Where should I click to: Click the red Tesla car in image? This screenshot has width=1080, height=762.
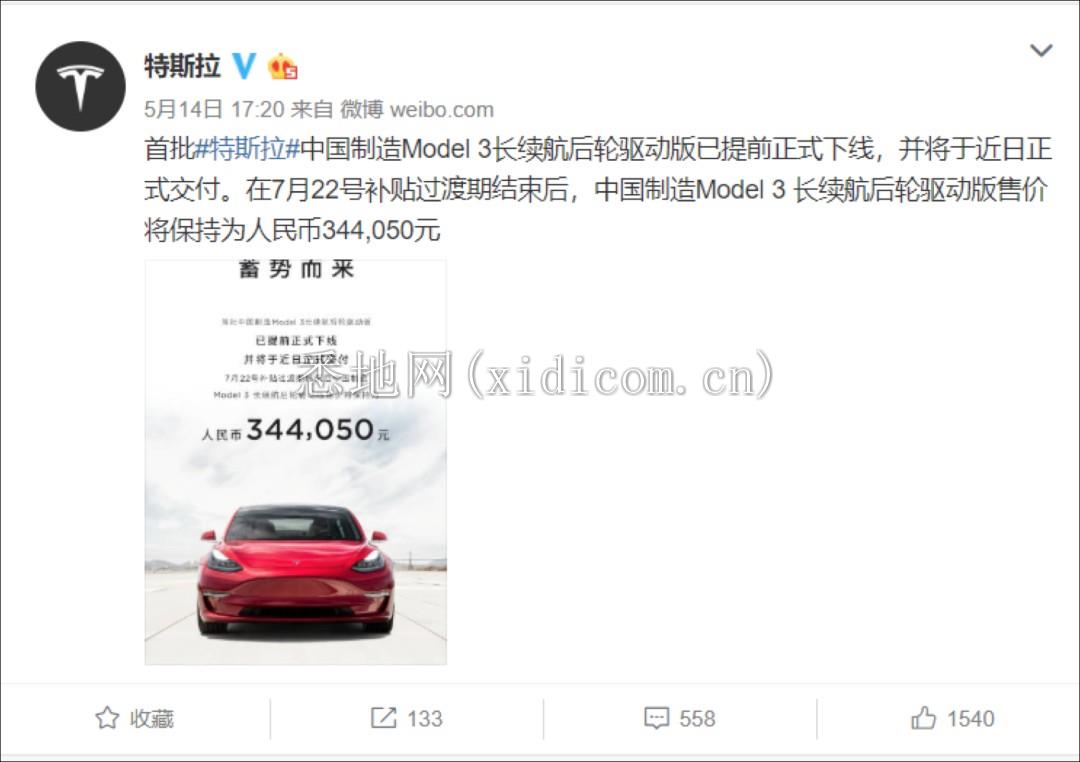point(295,568)
